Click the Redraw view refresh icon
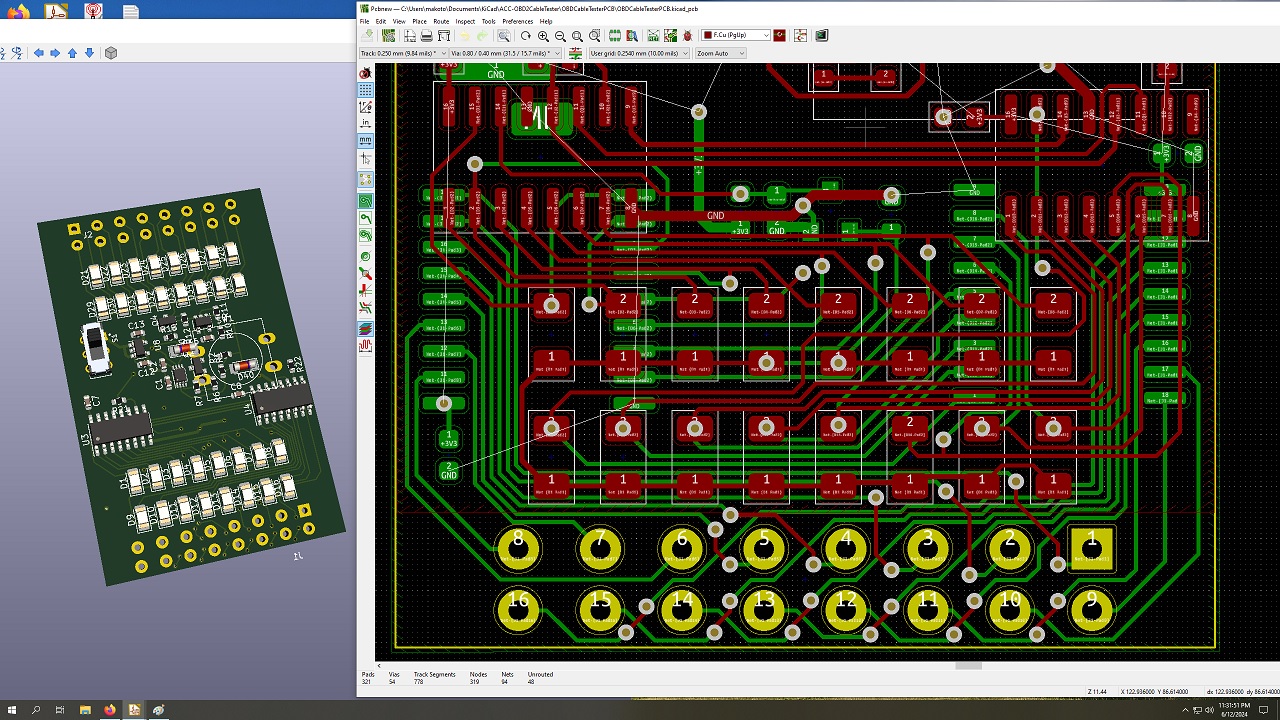Image resolution: width=1280 pixels, height=720 pixels. pos(526,36)
